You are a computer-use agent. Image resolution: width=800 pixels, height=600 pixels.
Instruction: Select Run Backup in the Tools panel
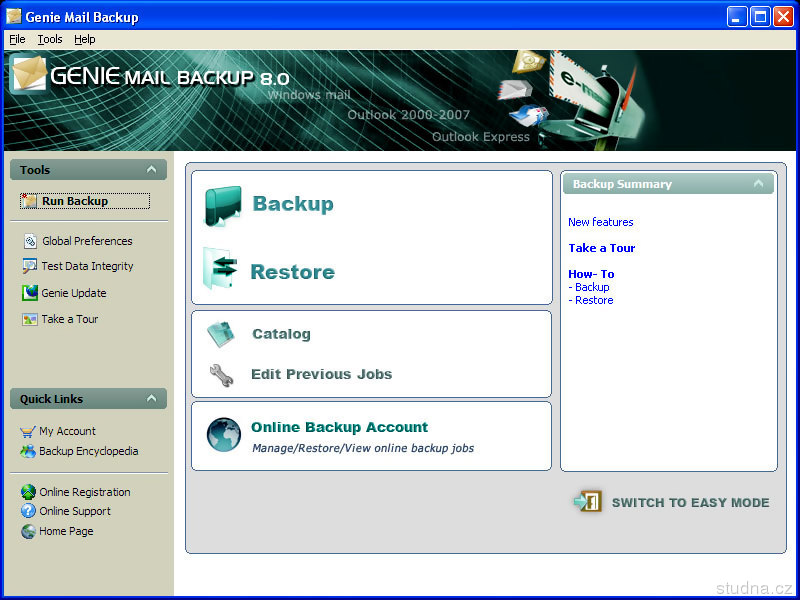74,201
